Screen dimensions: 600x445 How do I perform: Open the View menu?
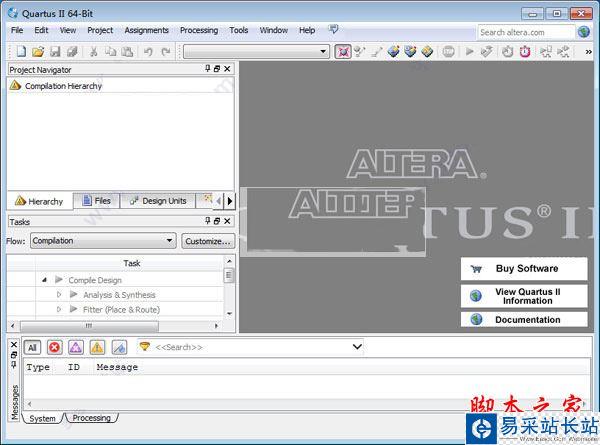click(68, 30)
